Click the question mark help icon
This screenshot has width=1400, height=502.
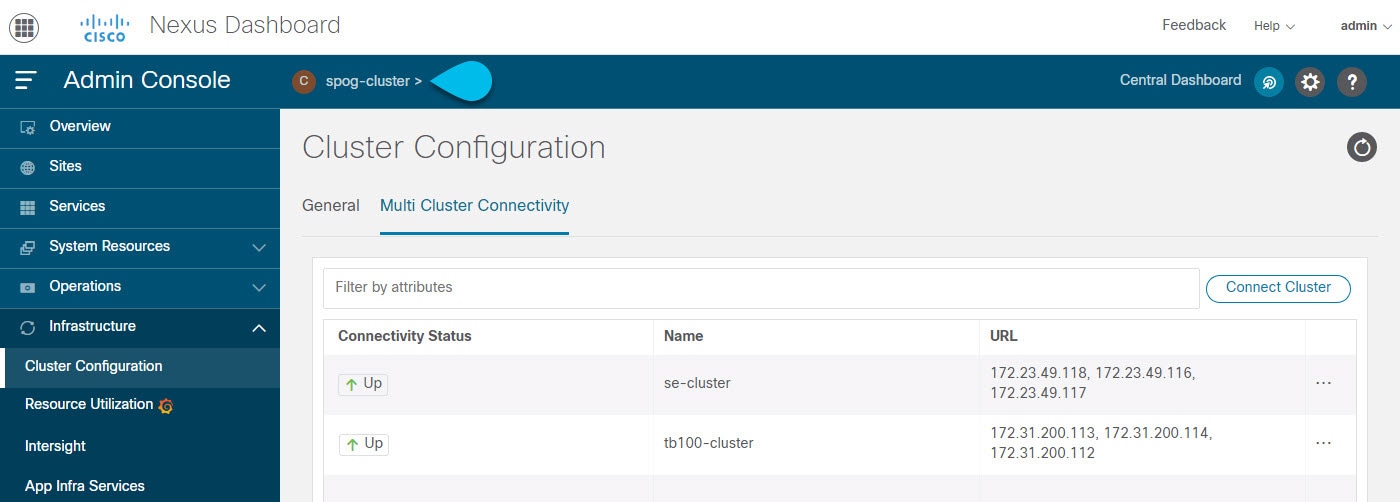point(1352,82)
